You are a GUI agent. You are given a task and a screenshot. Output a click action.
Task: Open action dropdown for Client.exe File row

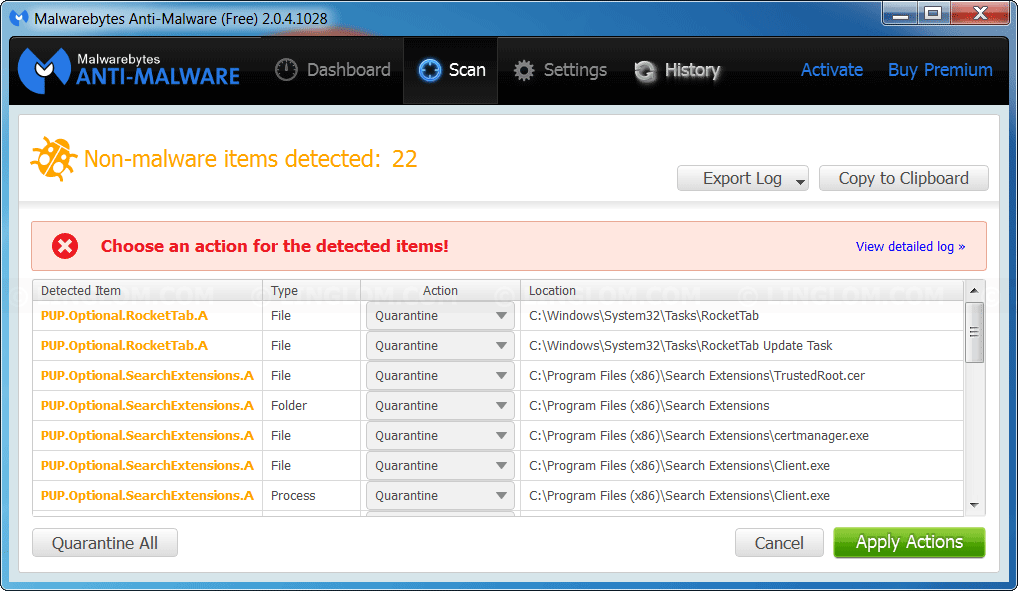440,466
